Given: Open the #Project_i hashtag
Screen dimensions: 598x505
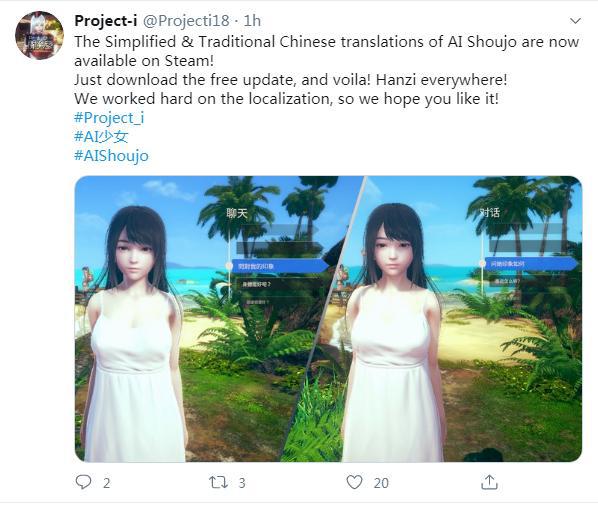Looking at the screenshot, I should pos(109,117).
